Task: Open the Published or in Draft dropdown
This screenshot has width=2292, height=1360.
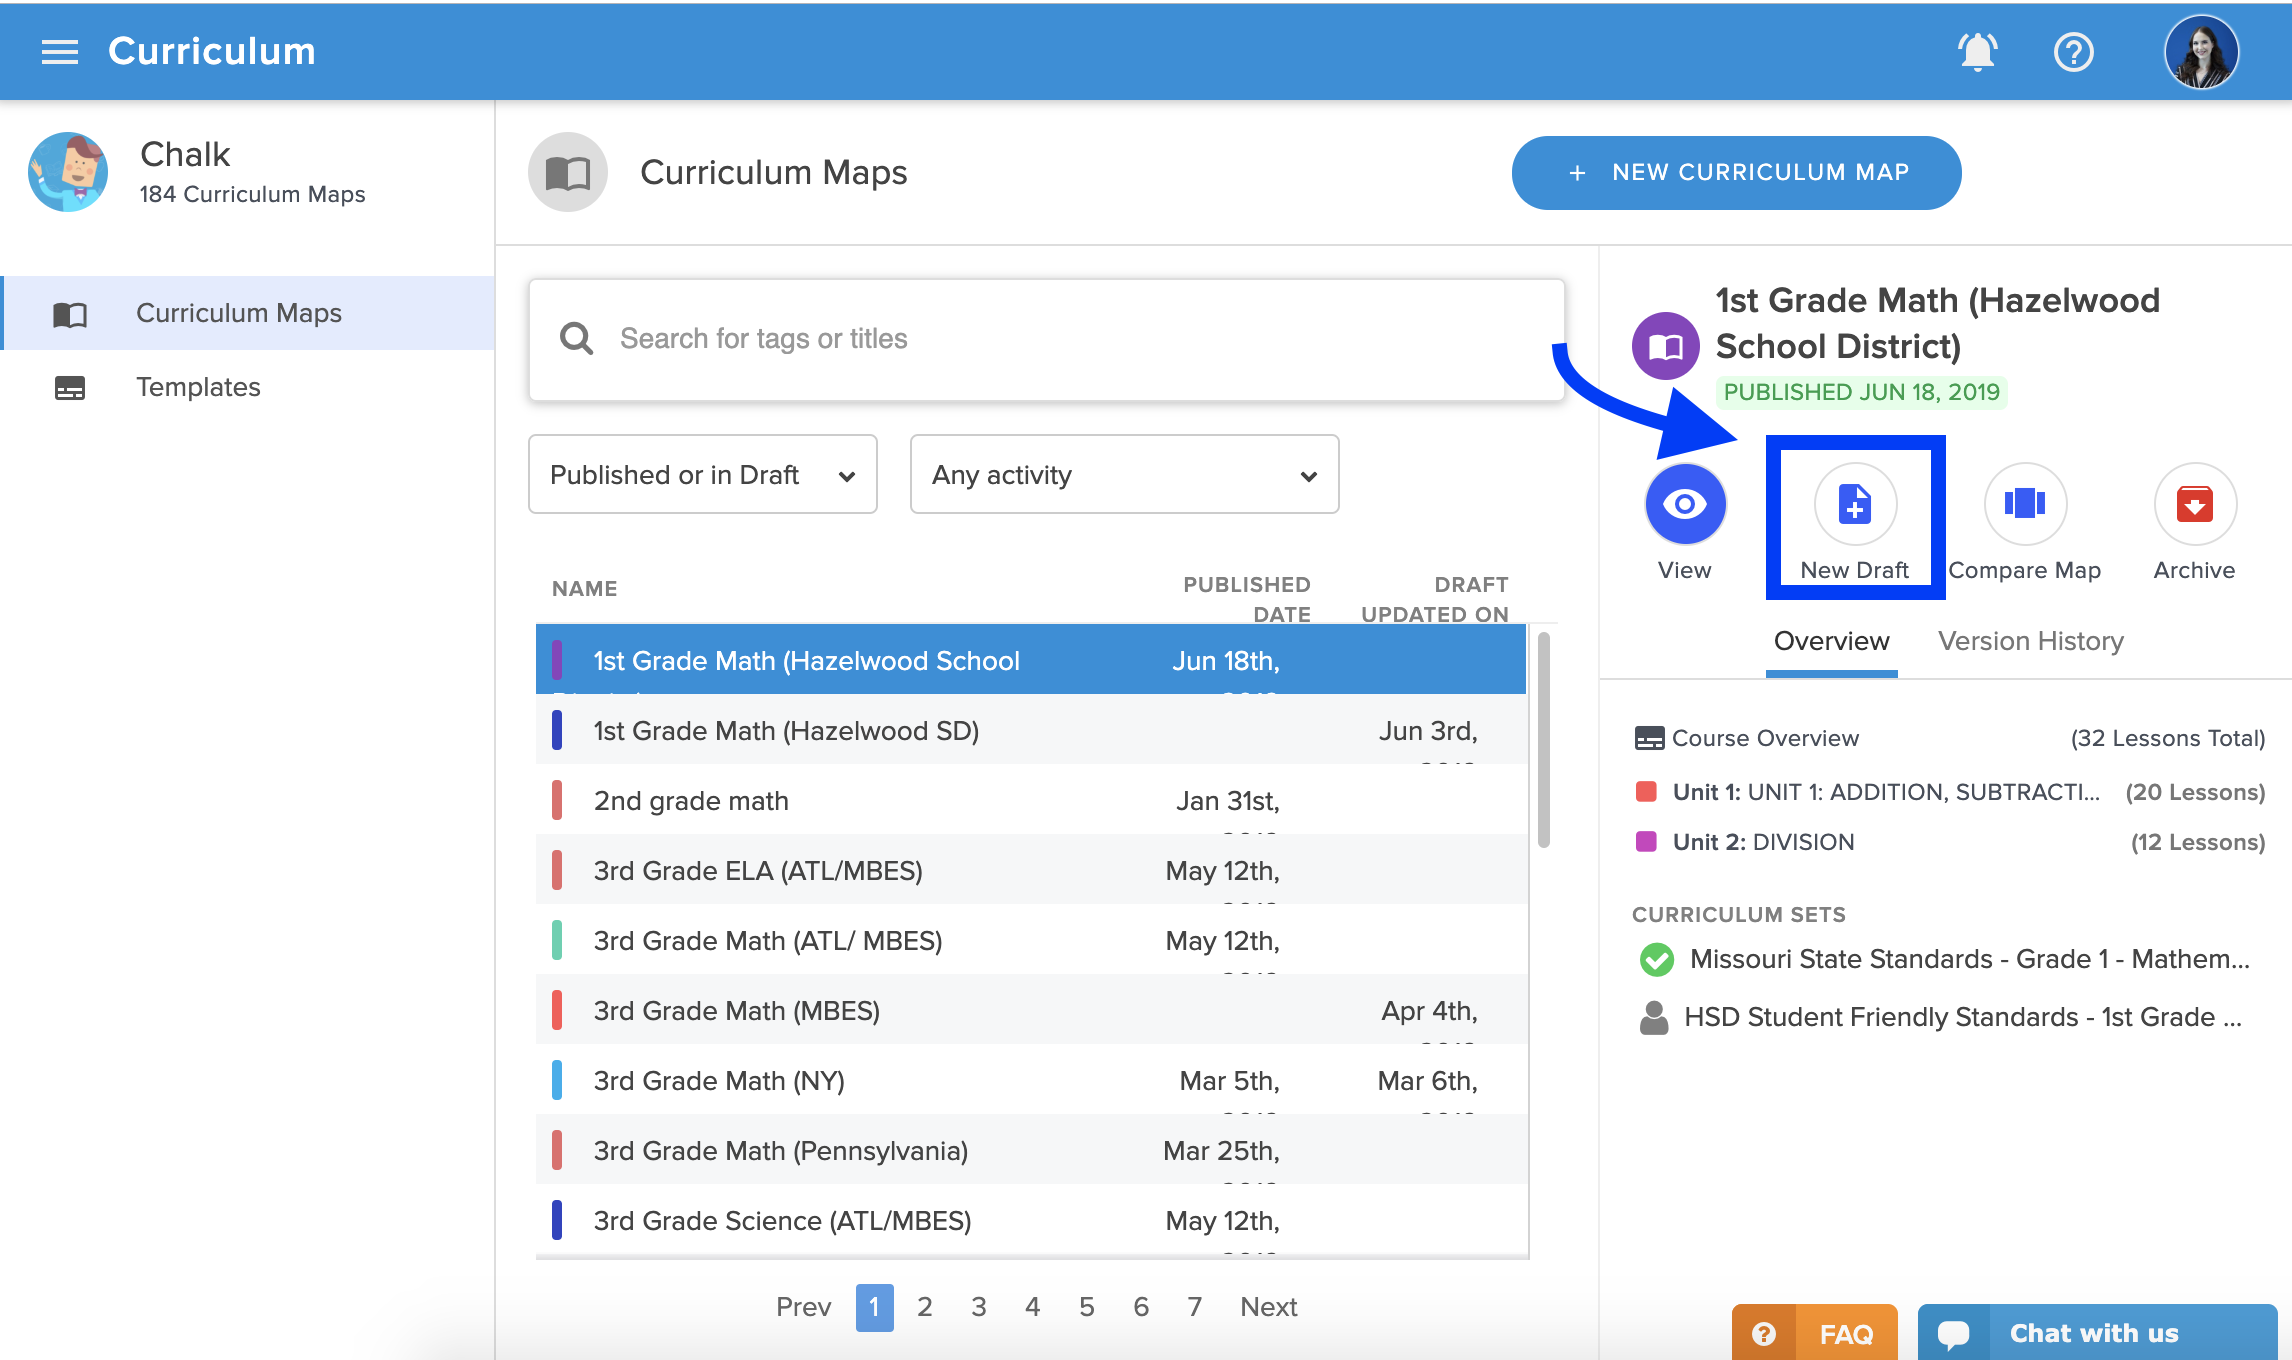Action: click(702, 475)
